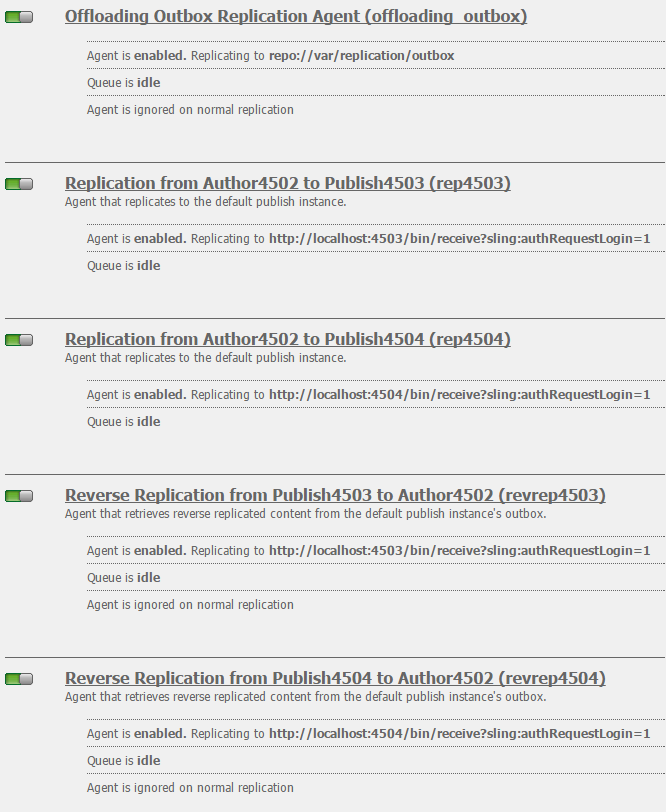Select revrep4503 localhost:4503 receive URL text
The width and height of the screenshot is (666, 812).
[459, 550]
